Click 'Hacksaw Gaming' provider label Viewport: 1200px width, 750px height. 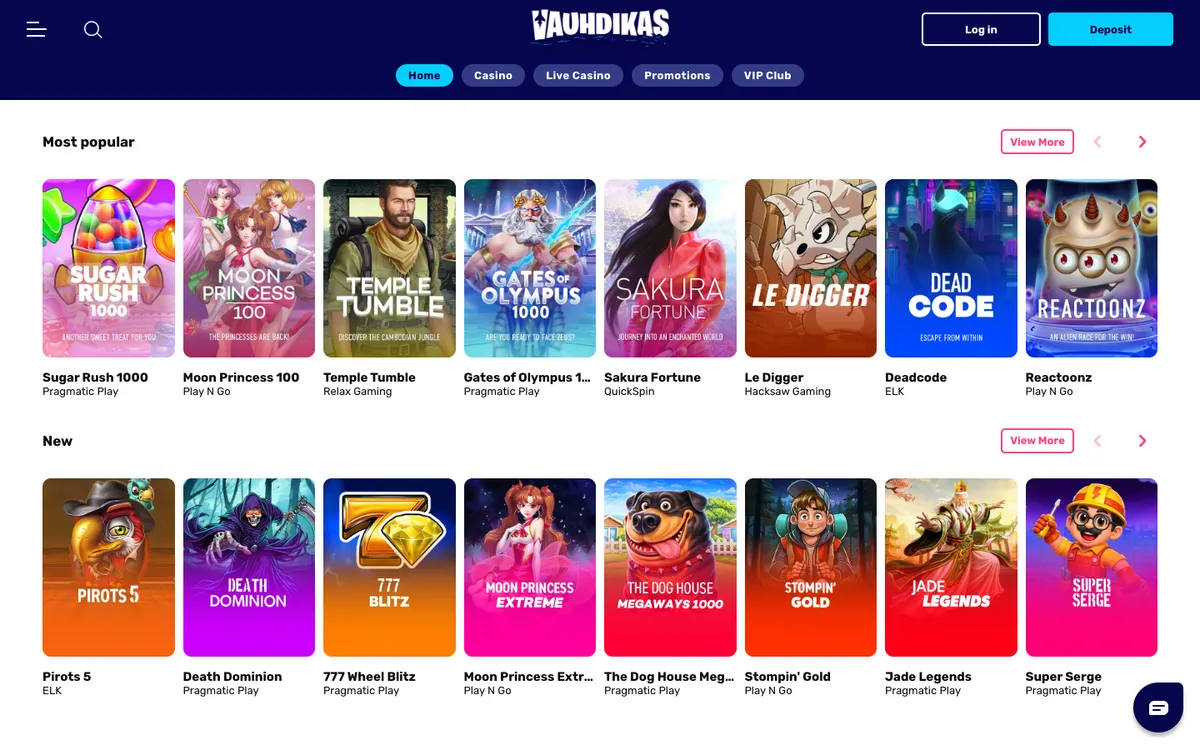pos(788,392)
